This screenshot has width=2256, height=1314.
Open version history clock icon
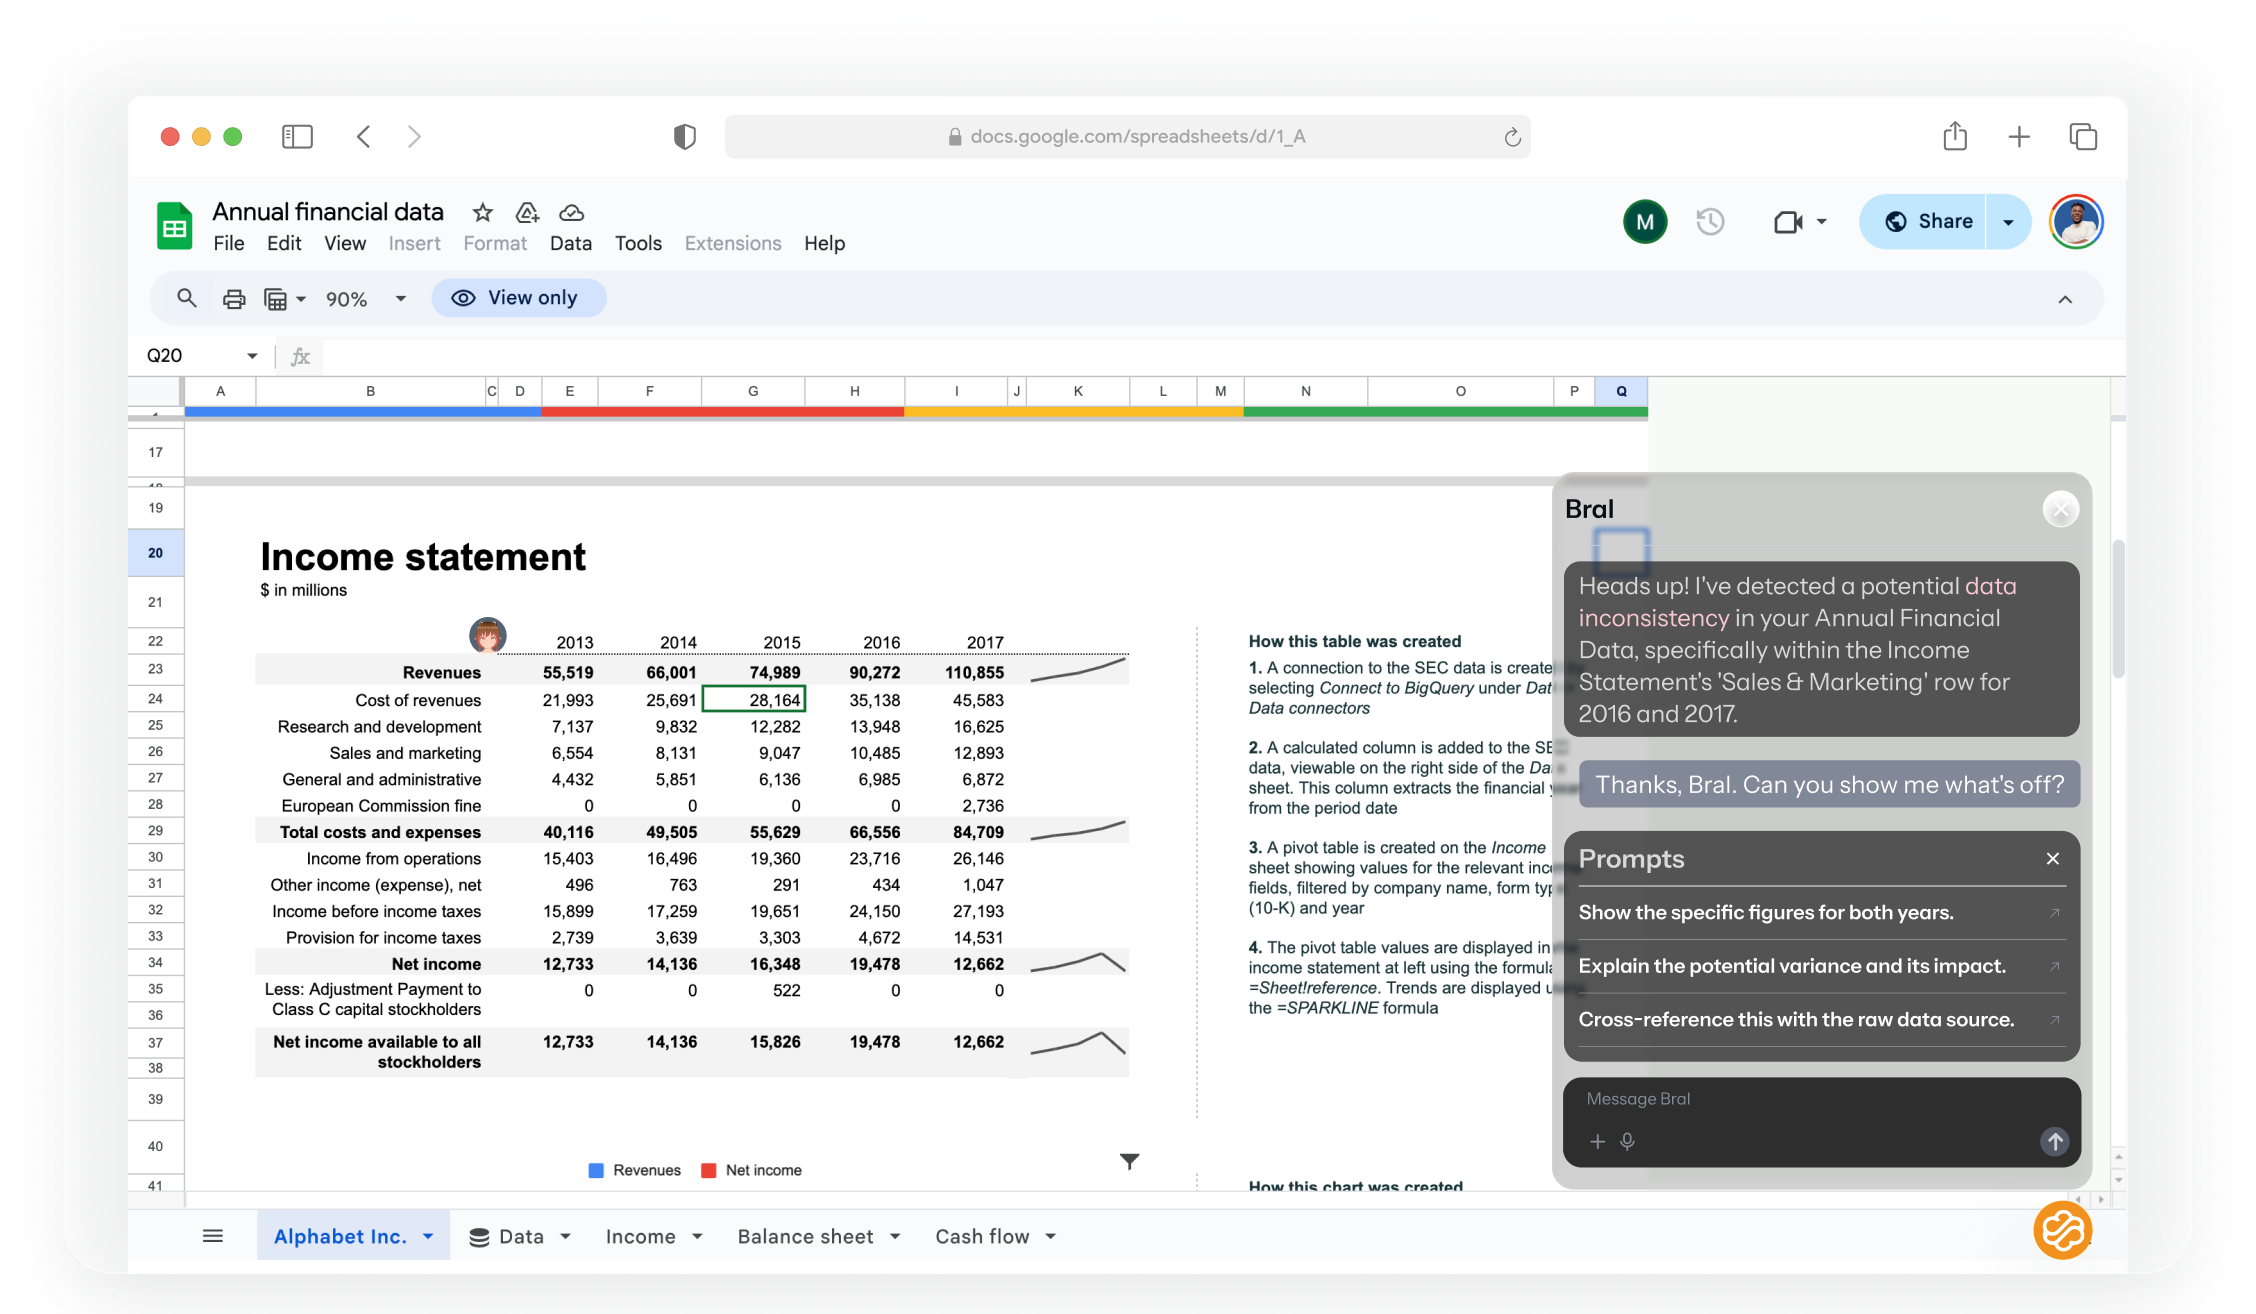pyautogui.click(x=1710, y=222)
